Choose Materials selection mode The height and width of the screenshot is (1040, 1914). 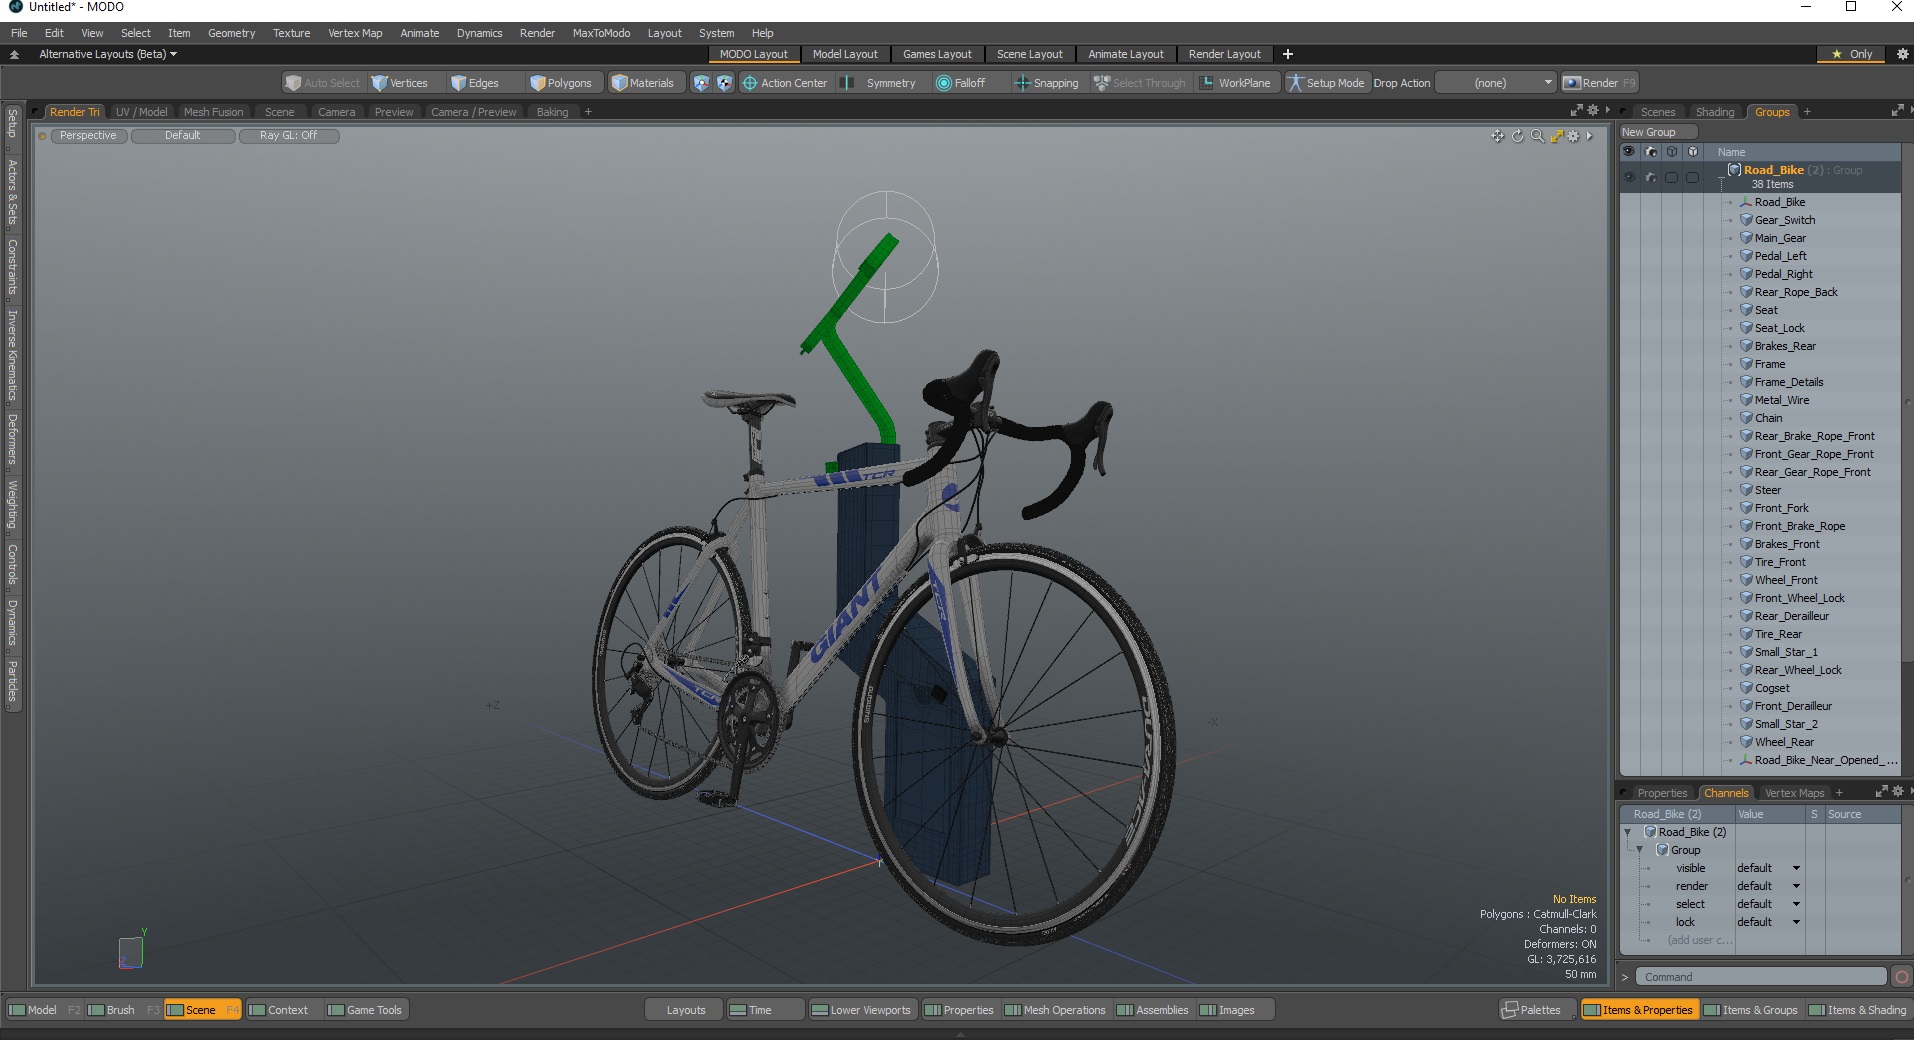(644, 83)
